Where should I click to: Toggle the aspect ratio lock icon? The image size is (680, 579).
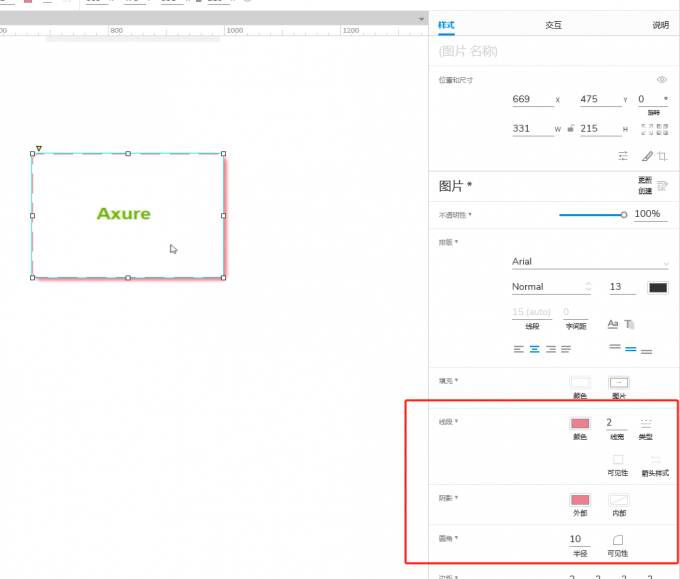pos(571,128)
